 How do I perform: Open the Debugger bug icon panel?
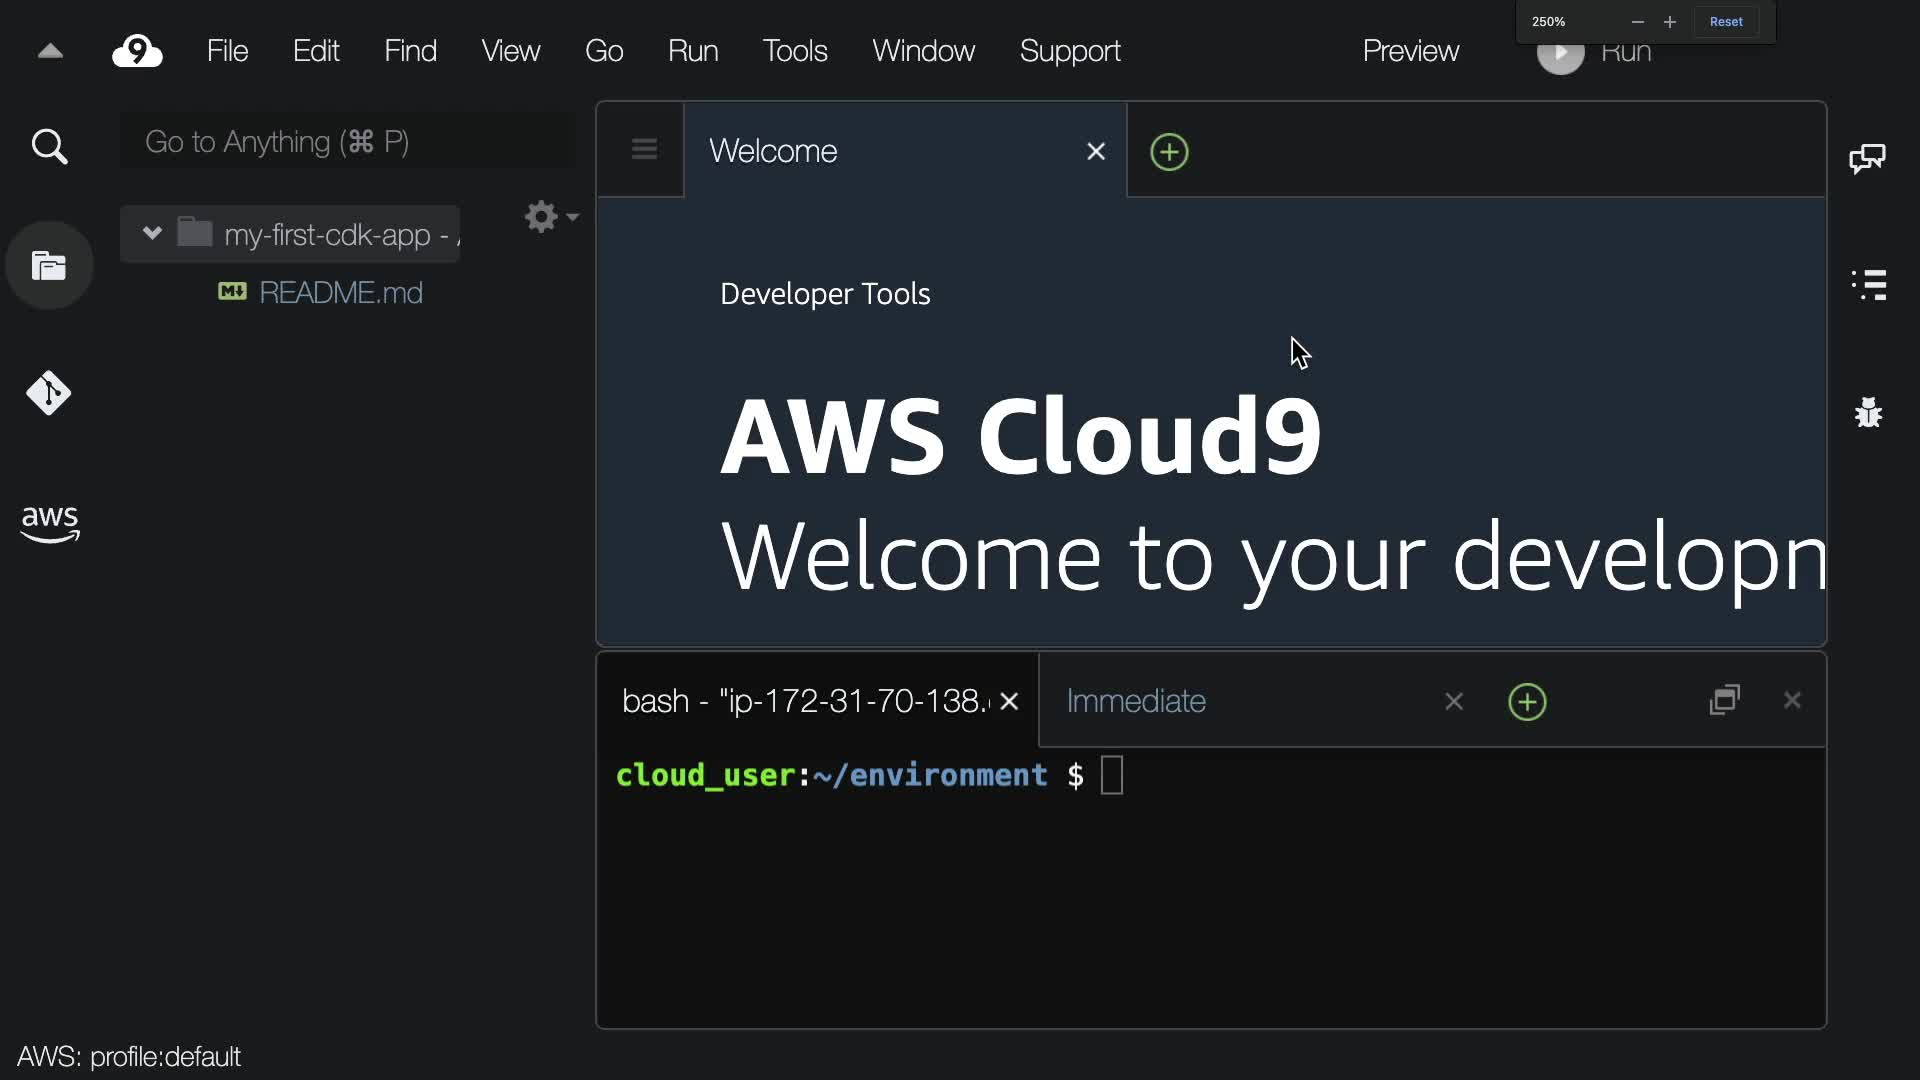1868,412
